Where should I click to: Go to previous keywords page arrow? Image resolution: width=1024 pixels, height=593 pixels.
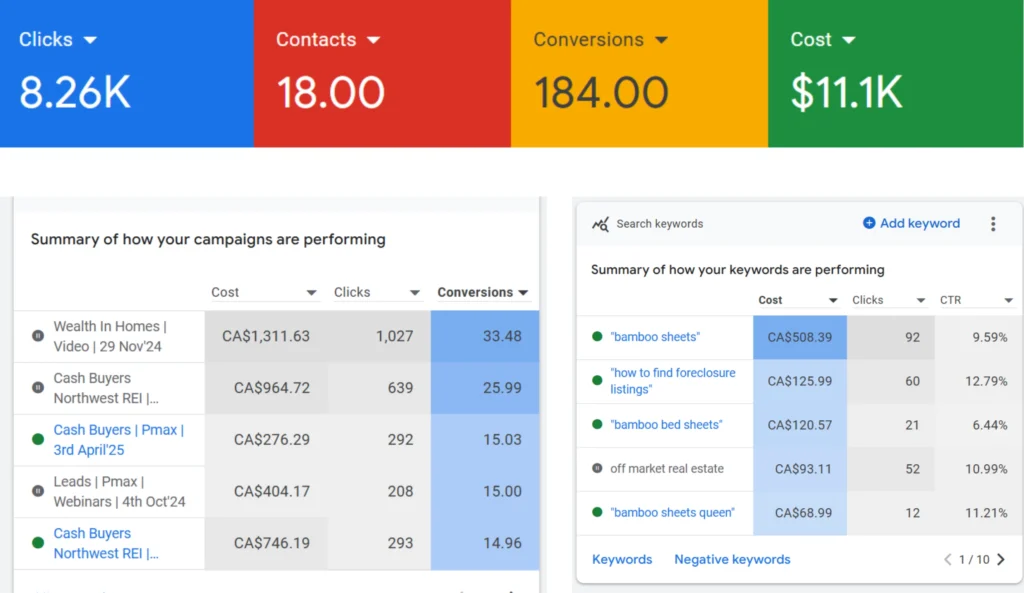point(947,560)
